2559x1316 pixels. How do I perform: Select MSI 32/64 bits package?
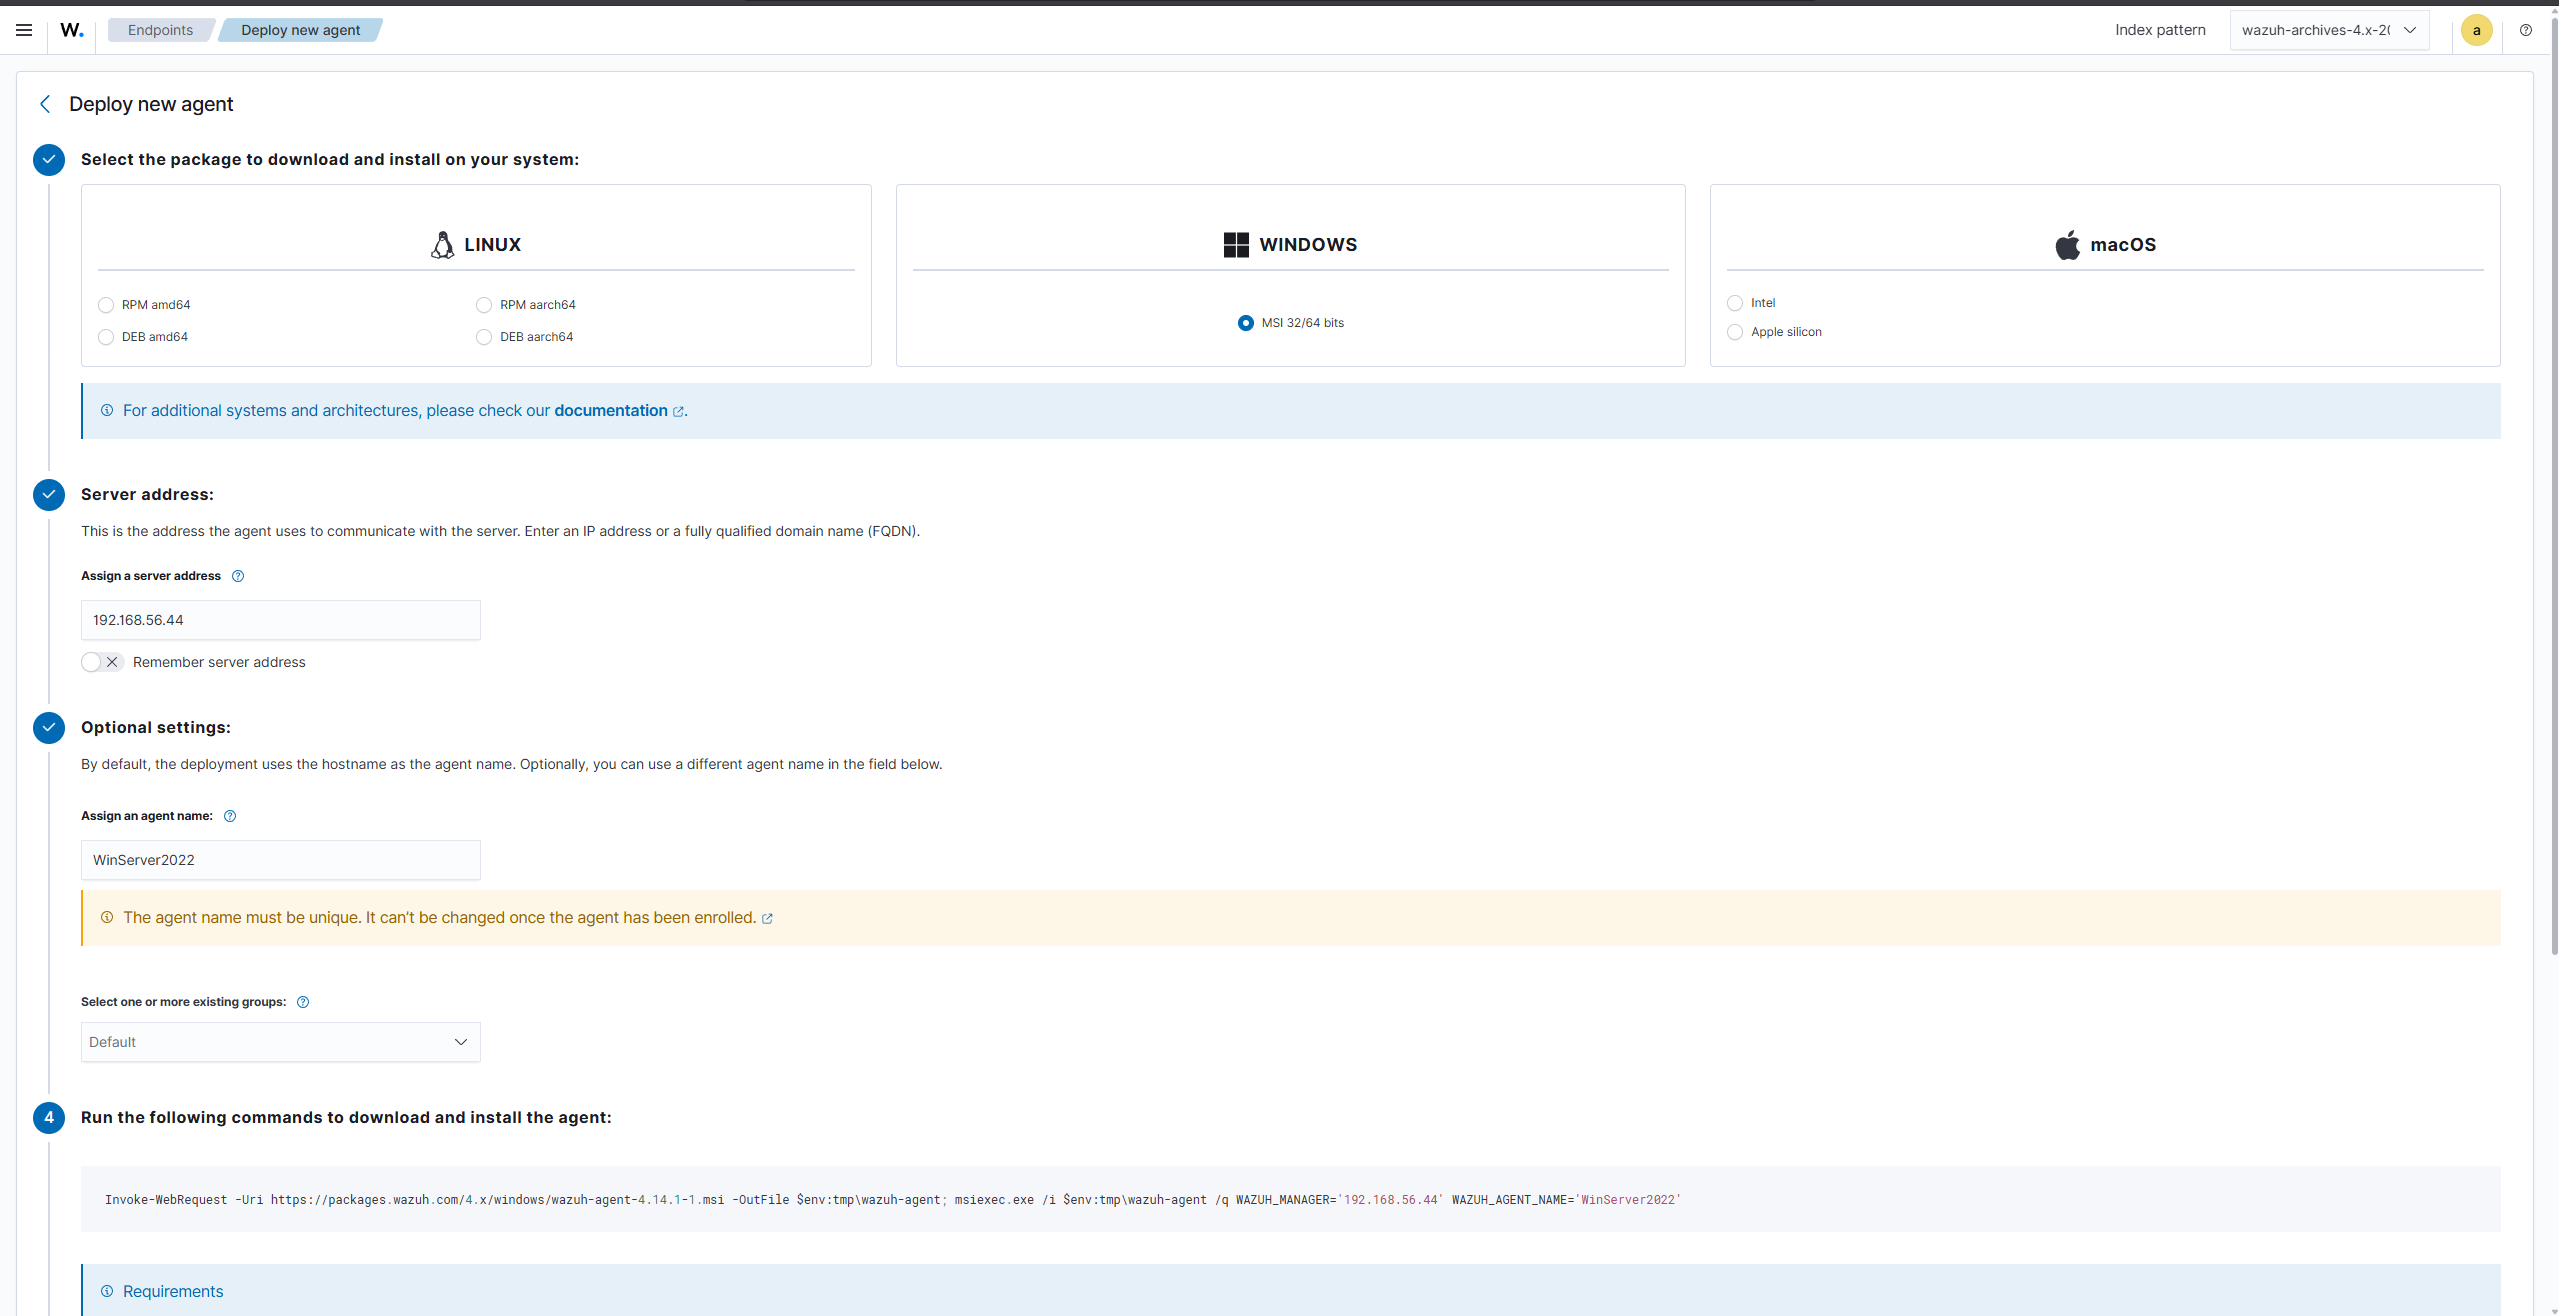click(1246, 323)
